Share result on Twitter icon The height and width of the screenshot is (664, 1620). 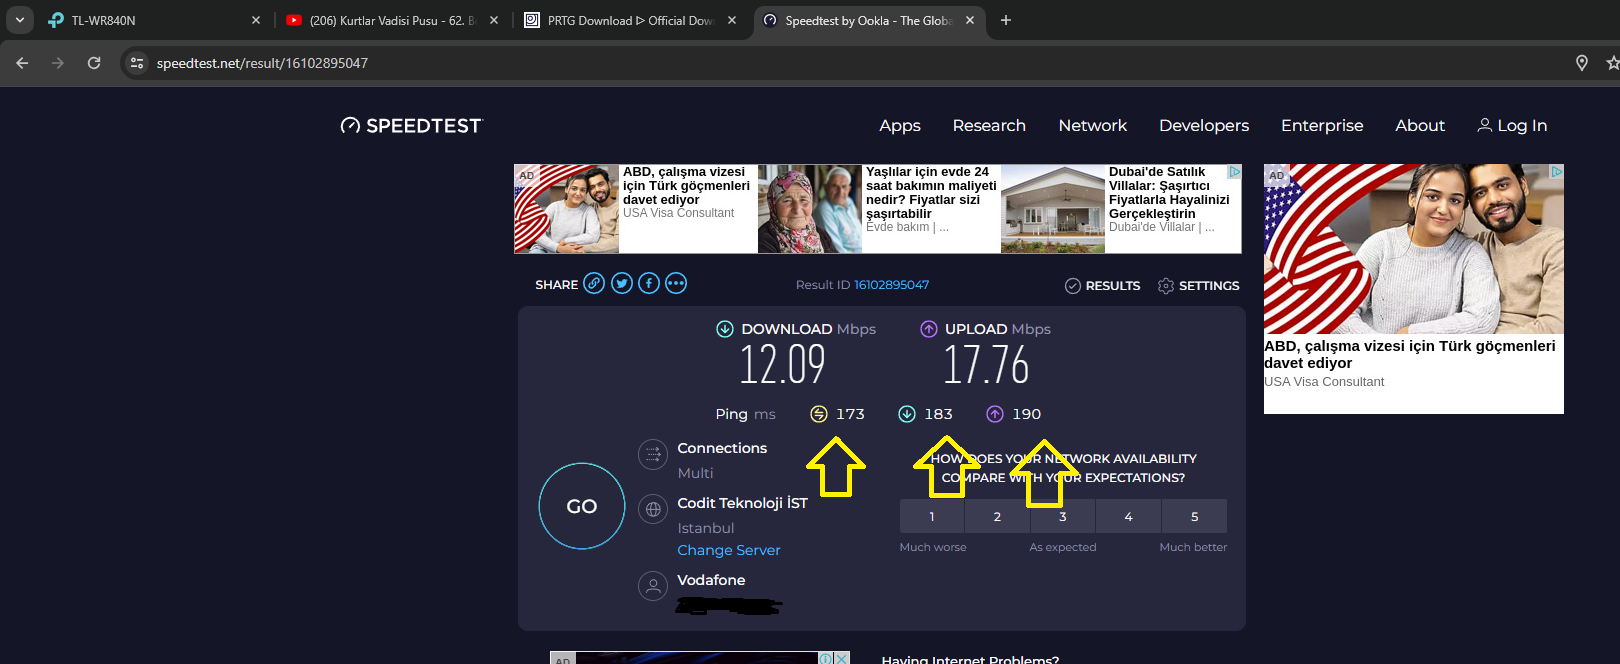click(622, 284)
